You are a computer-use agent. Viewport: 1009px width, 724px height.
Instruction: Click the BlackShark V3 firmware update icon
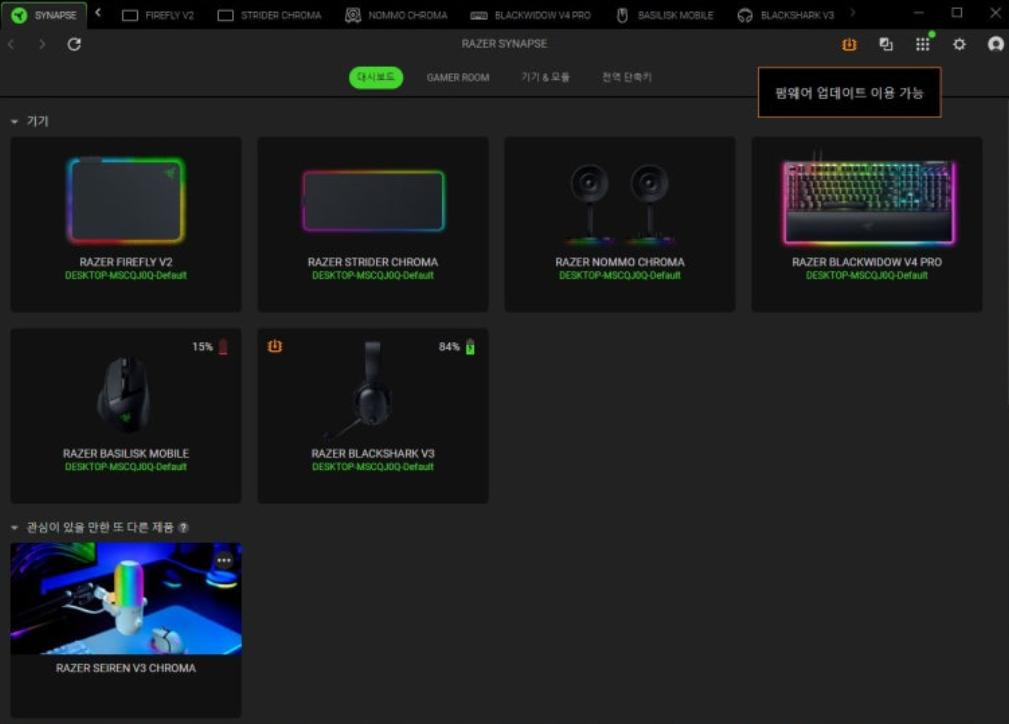click(x=275, y=346)
